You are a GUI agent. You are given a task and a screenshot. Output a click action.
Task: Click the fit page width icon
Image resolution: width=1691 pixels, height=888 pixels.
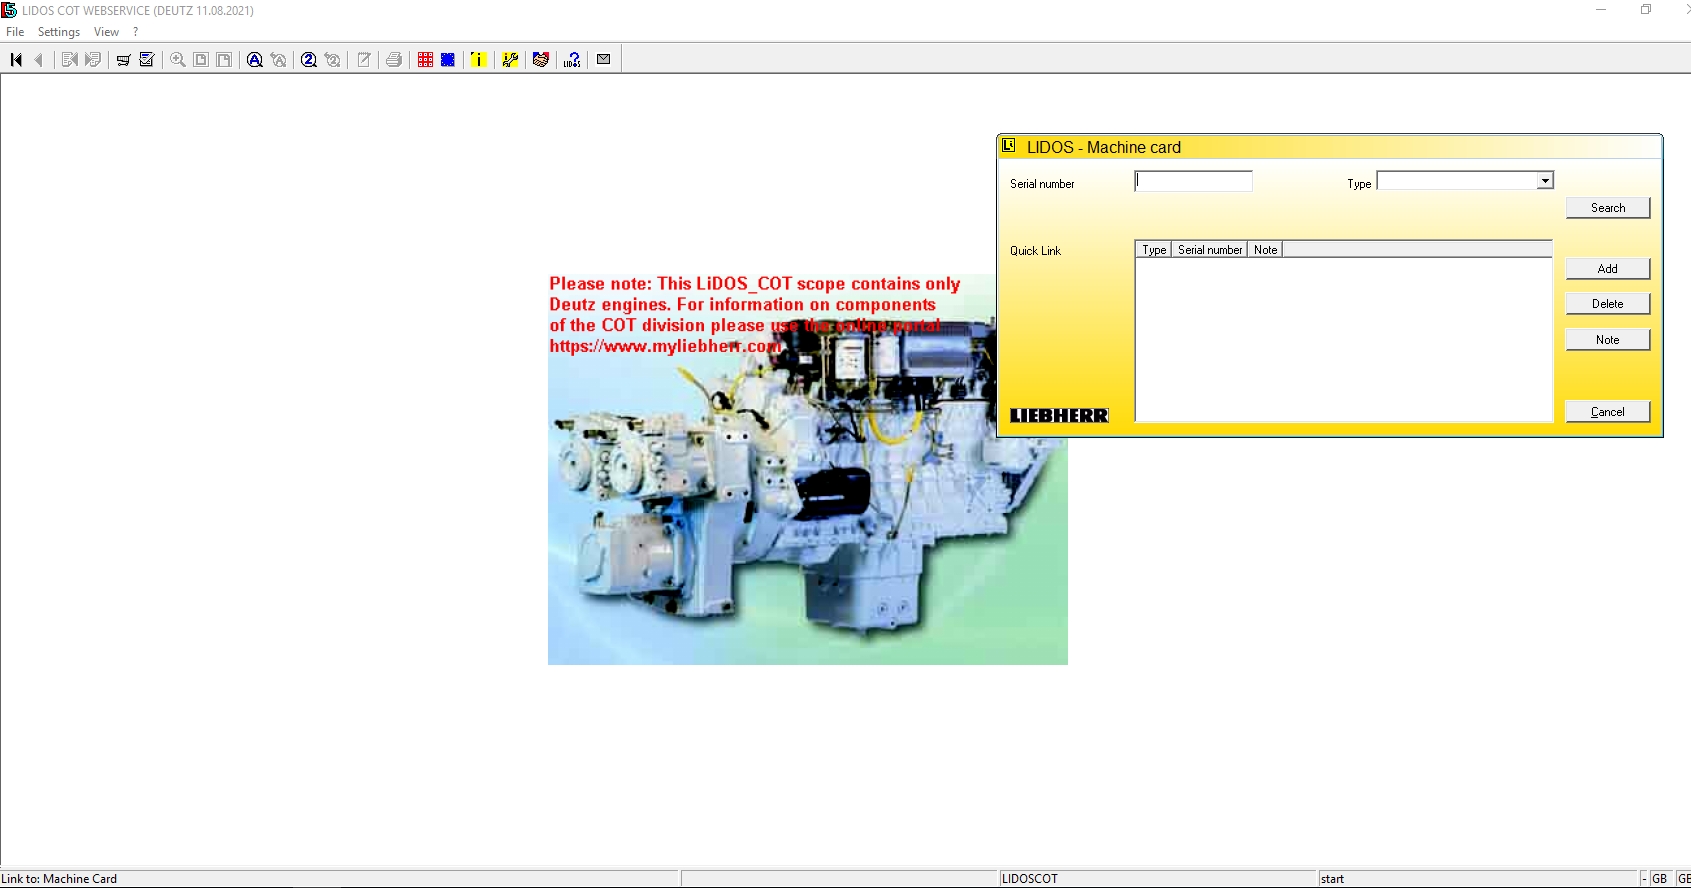point(224,60)
